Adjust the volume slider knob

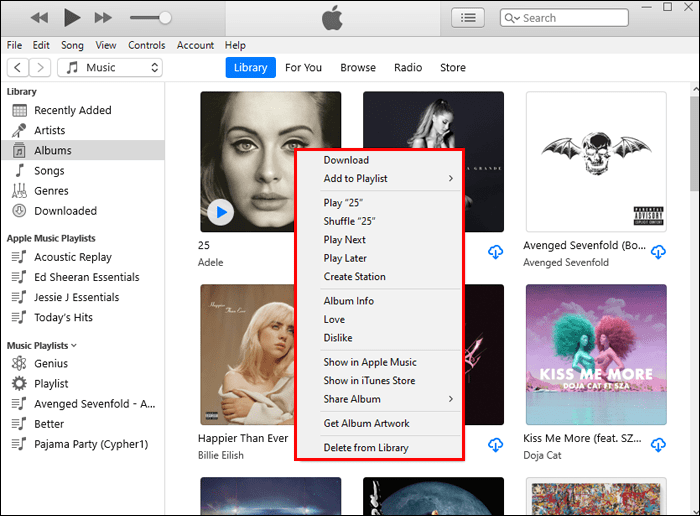coord(165,18)
